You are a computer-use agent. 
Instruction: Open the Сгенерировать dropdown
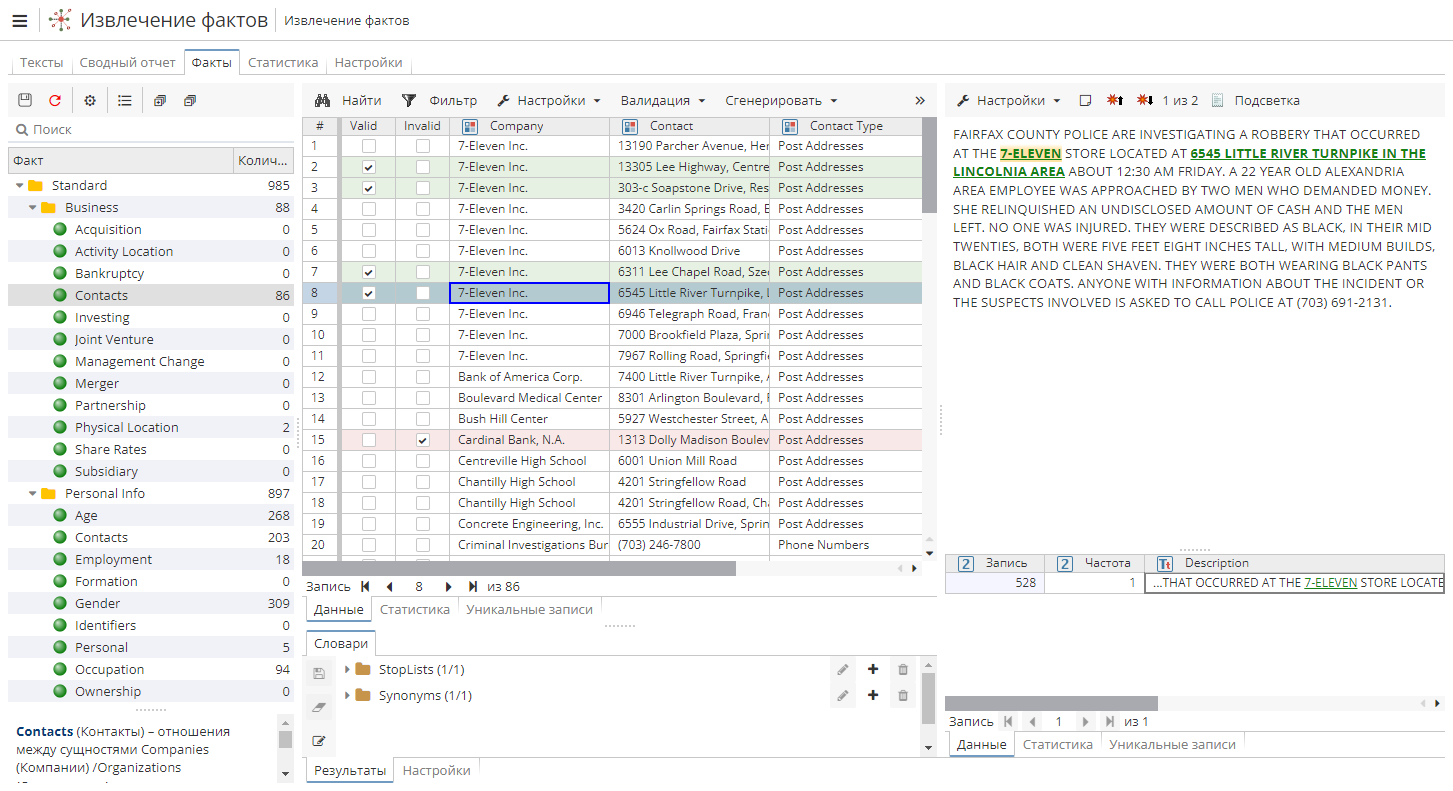781,100
